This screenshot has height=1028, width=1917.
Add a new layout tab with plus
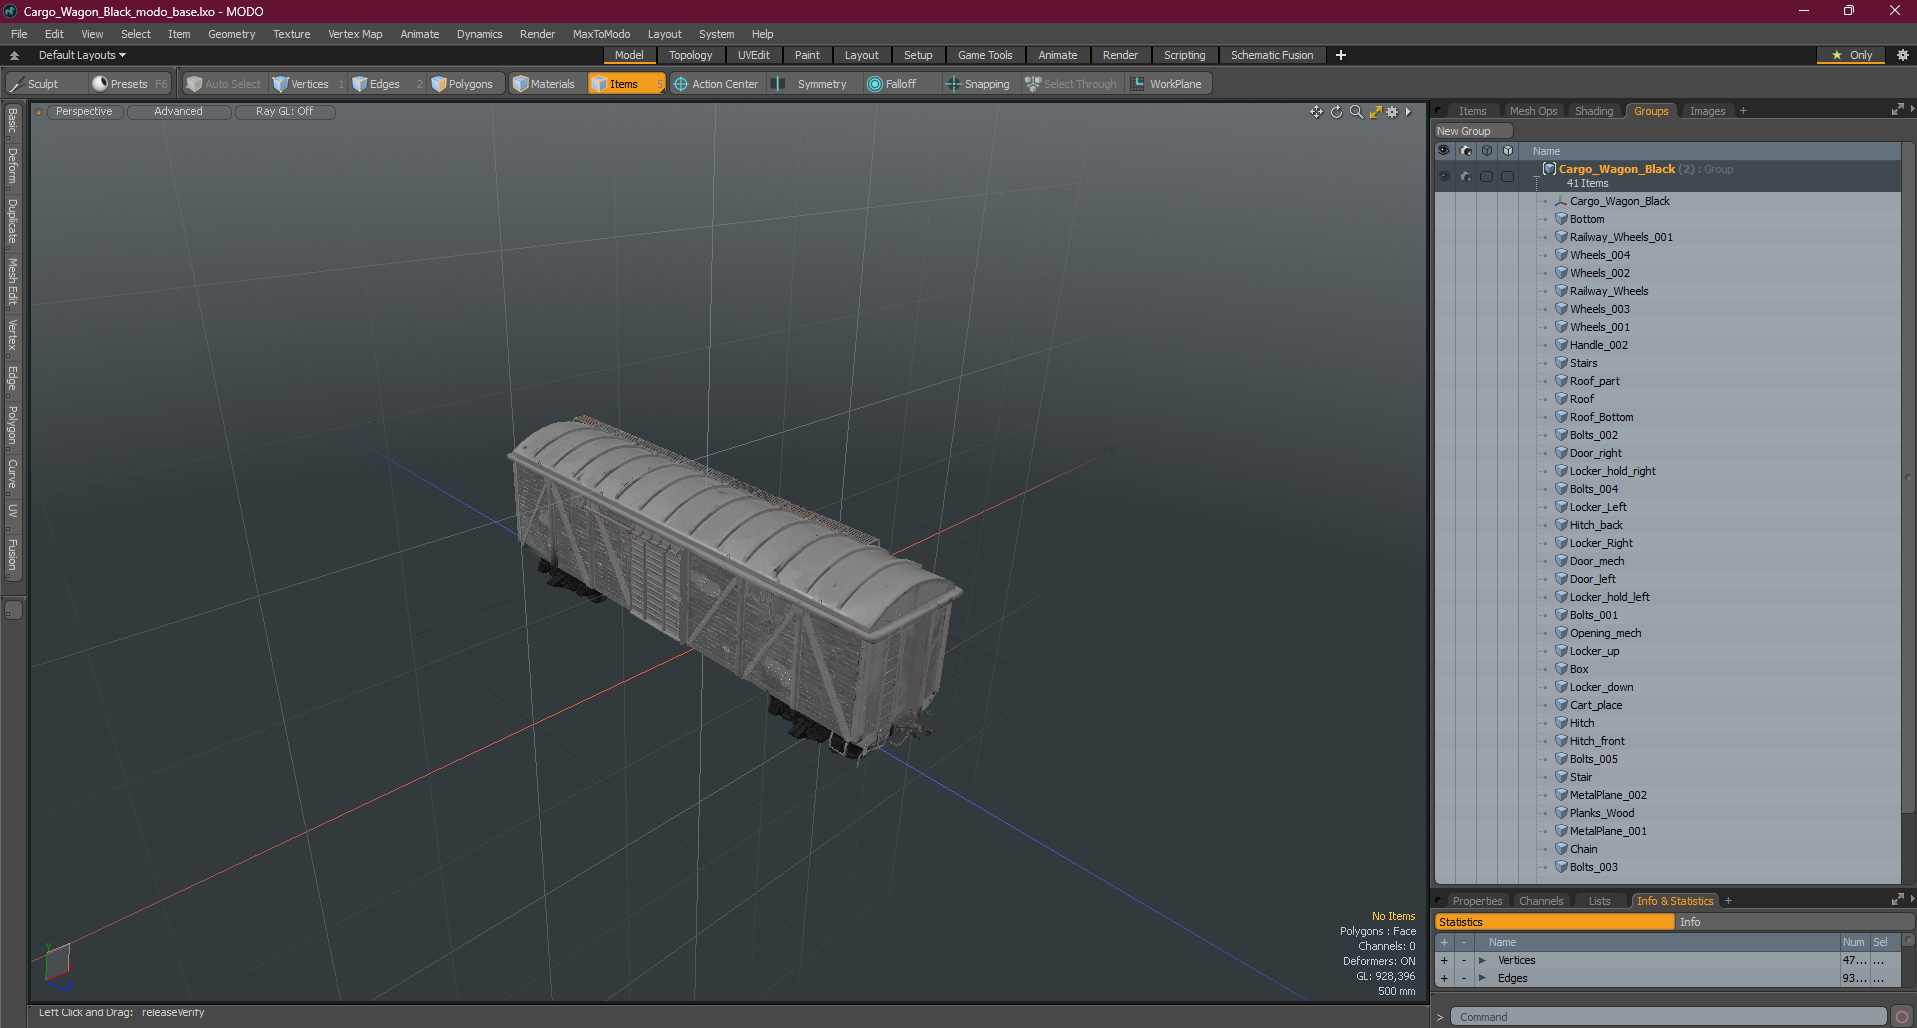(1341, 55)
